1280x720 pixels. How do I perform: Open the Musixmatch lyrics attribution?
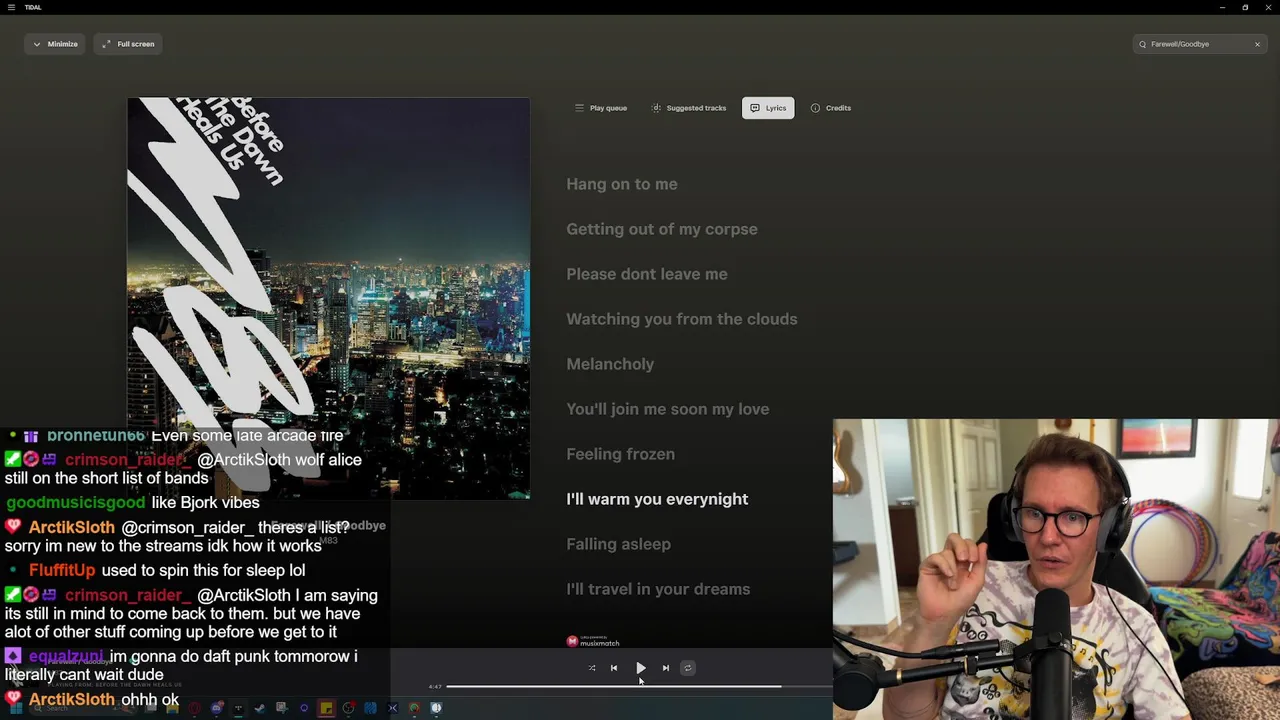point(593,641)
